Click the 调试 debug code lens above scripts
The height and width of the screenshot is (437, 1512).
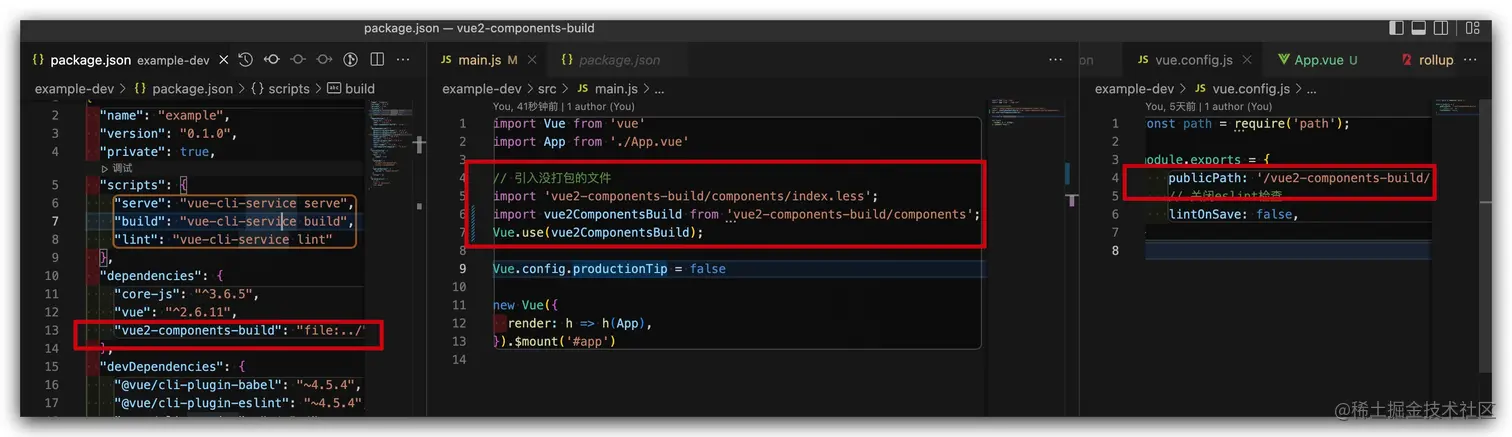(117, 169)
